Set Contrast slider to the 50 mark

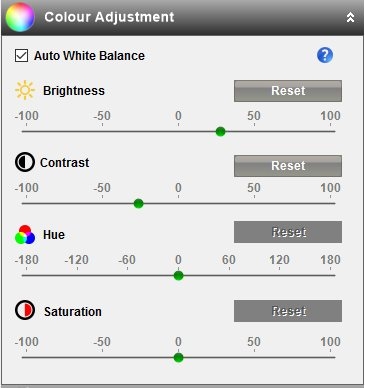pos(254,204)
